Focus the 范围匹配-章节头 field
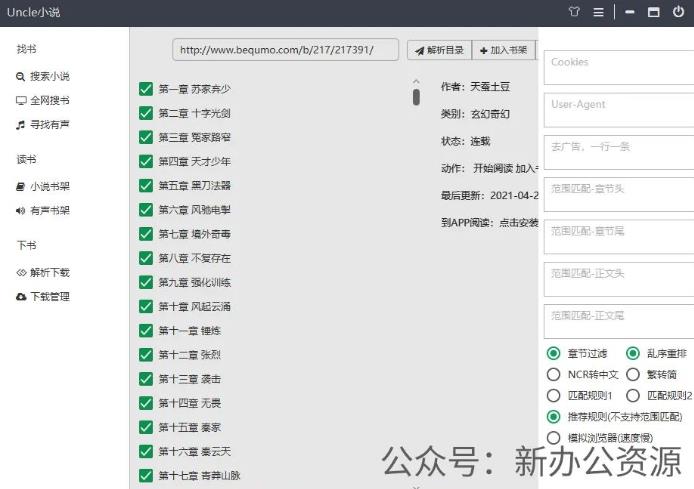The image size is (694, 489). (619, 194)
